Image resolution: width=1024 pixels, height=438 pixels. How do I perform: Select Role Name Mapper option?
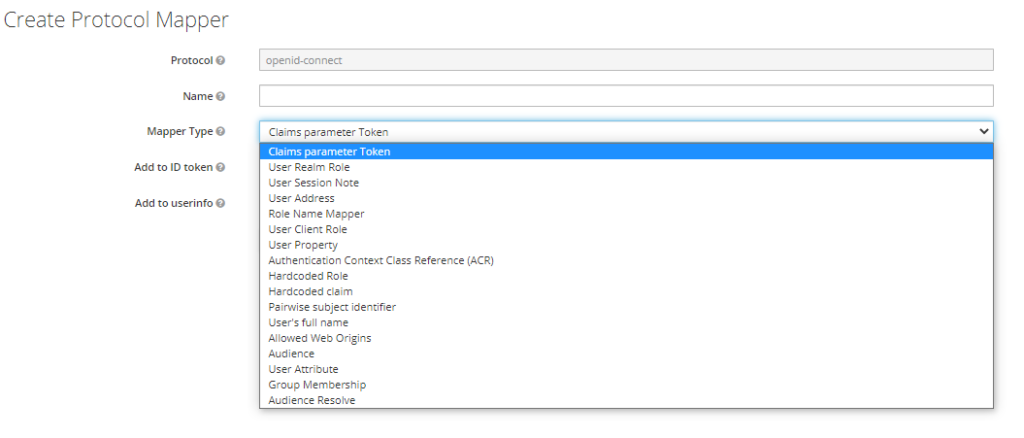pyautogui.click(x=316, y=214)
